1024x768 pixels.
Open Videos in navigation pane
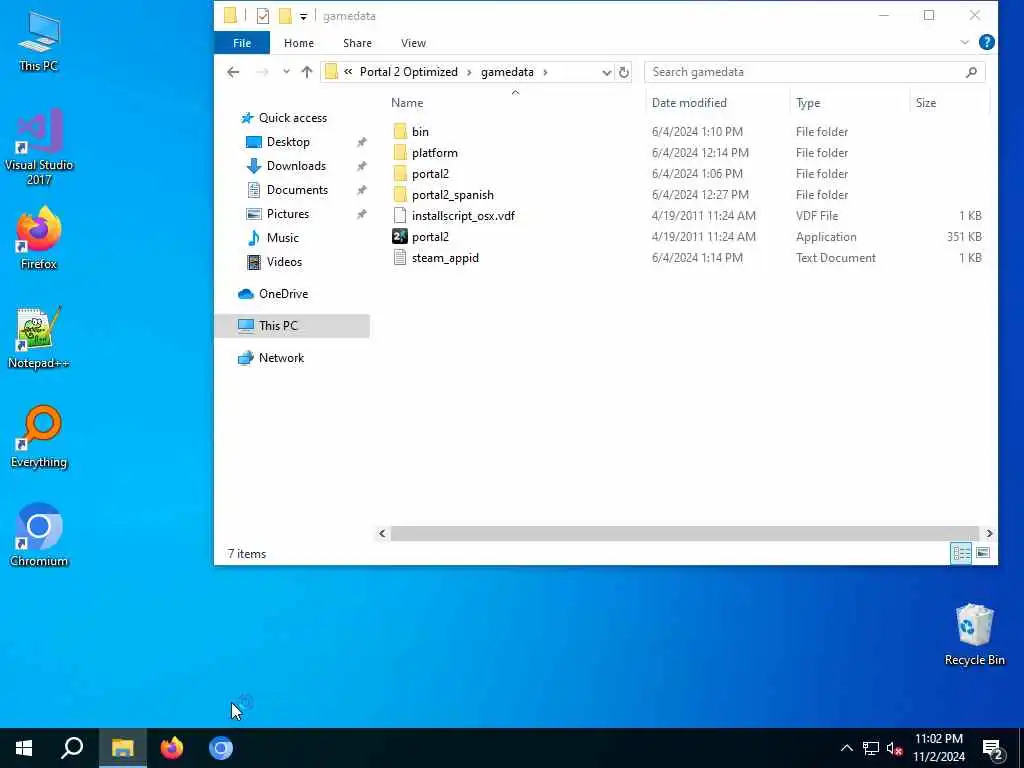[284, 262]
